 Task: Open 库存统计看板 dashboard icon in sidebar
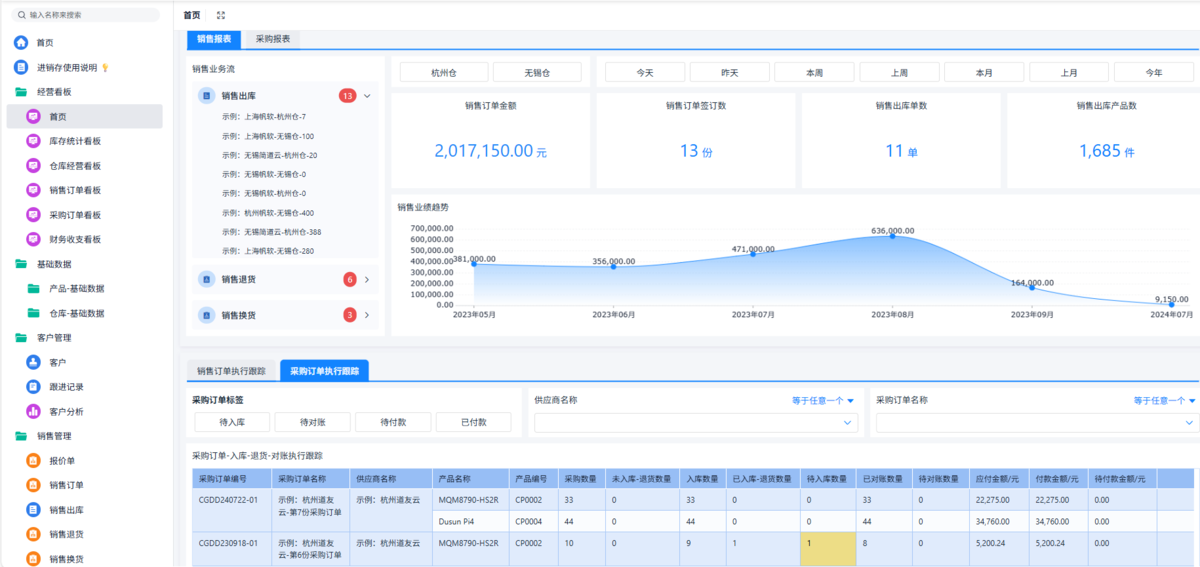[33, 141]
